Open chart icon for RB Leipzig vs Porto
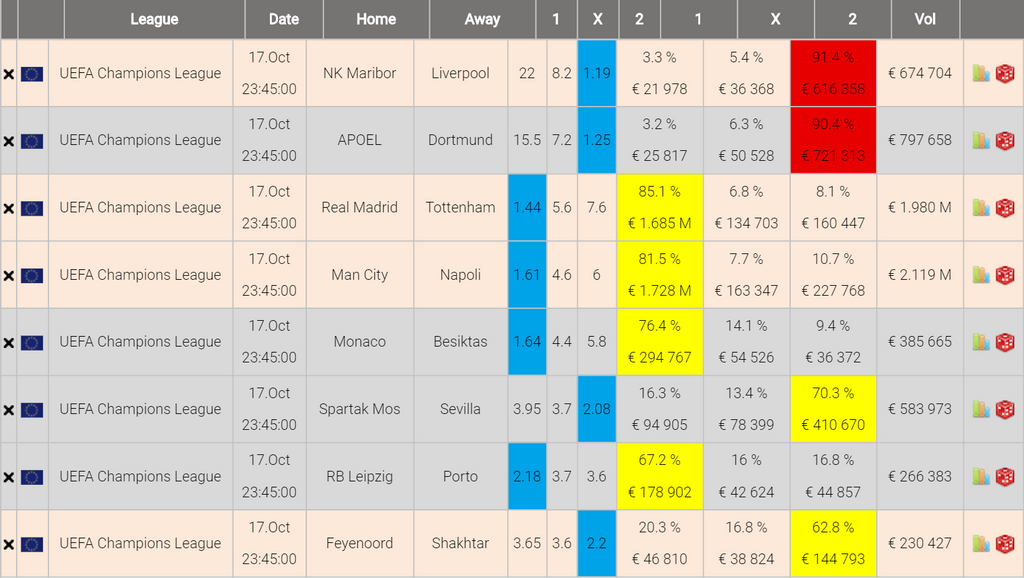 (981, 477)
